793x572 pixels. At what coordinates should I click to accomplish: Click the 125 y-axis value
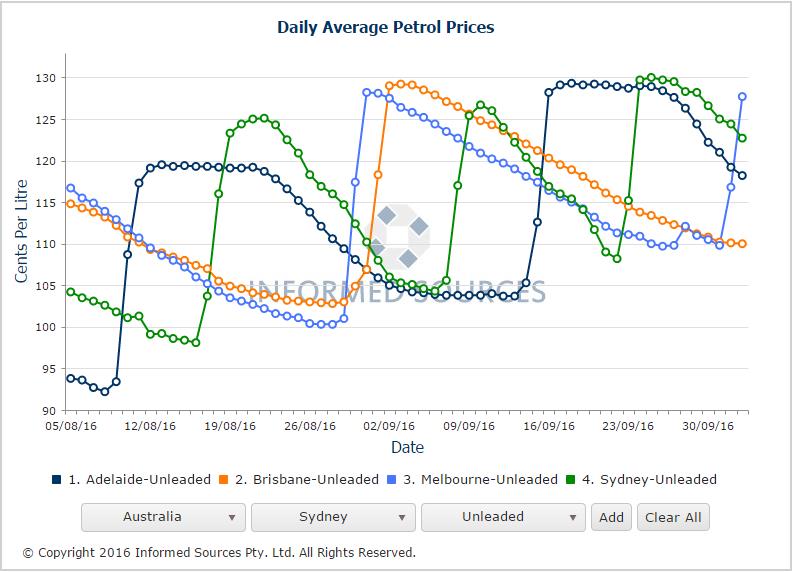tap(46, 120)
